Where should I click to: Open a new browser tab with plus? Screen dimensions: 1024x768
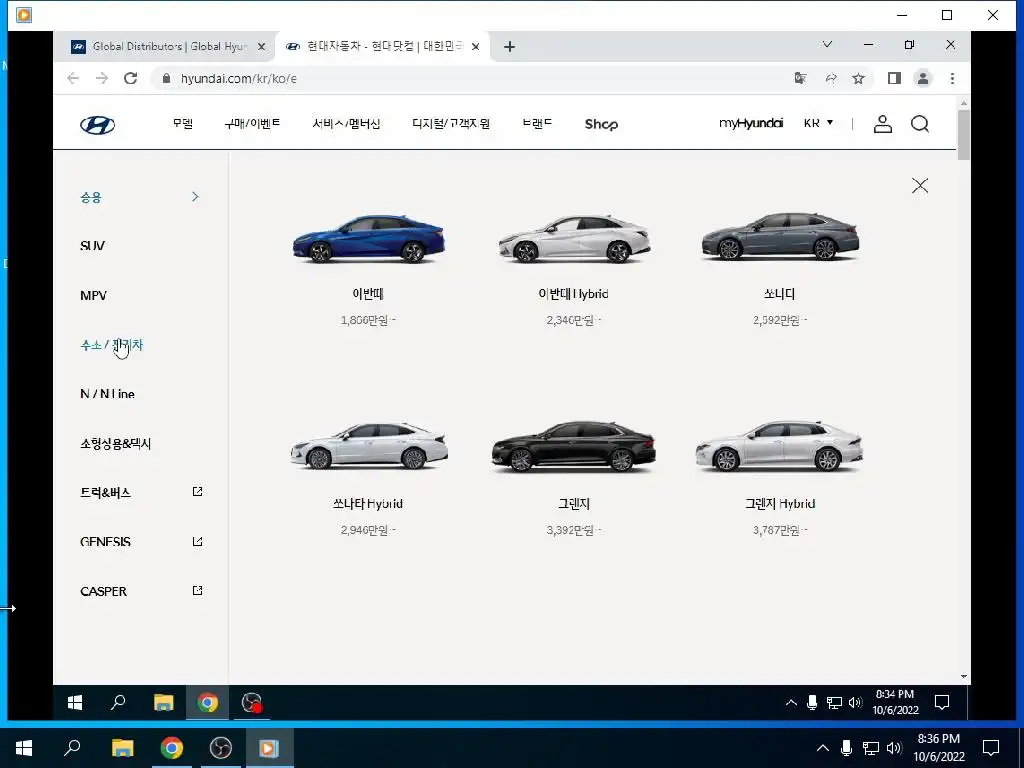(509, 46)
